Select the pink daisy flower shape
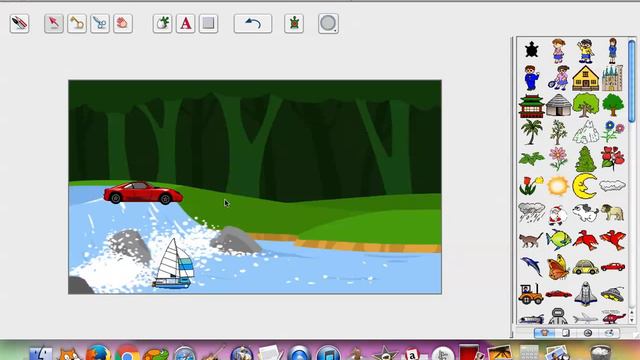This screenshot has width=640, height=360. [558, 159]
